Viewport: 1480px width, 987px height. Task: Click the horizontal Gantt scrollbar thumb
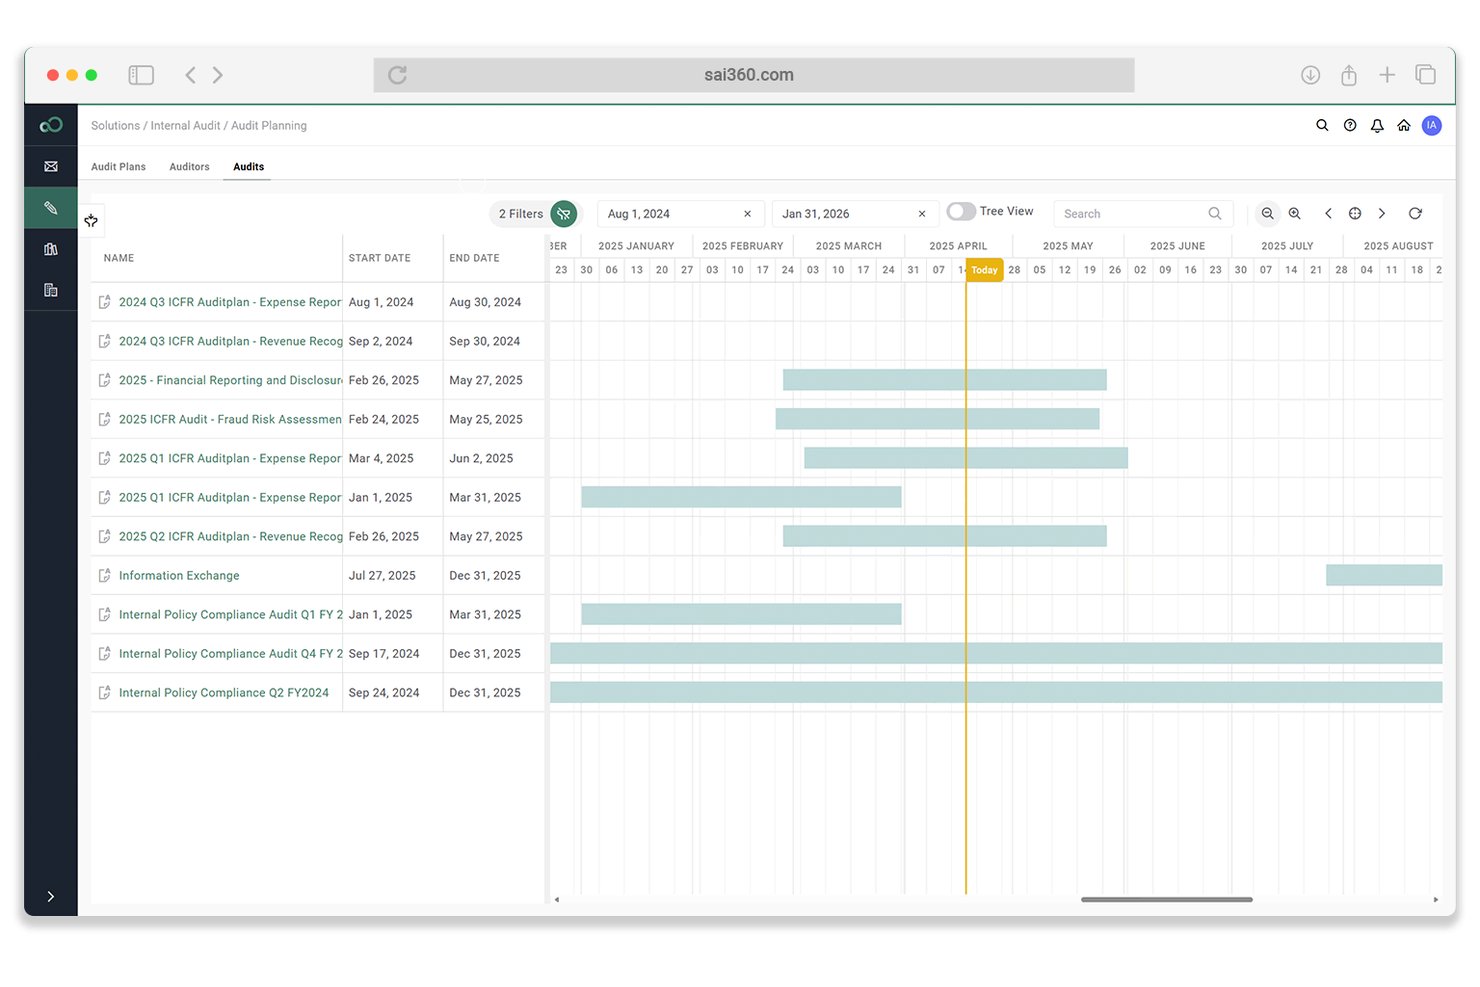1166,900
